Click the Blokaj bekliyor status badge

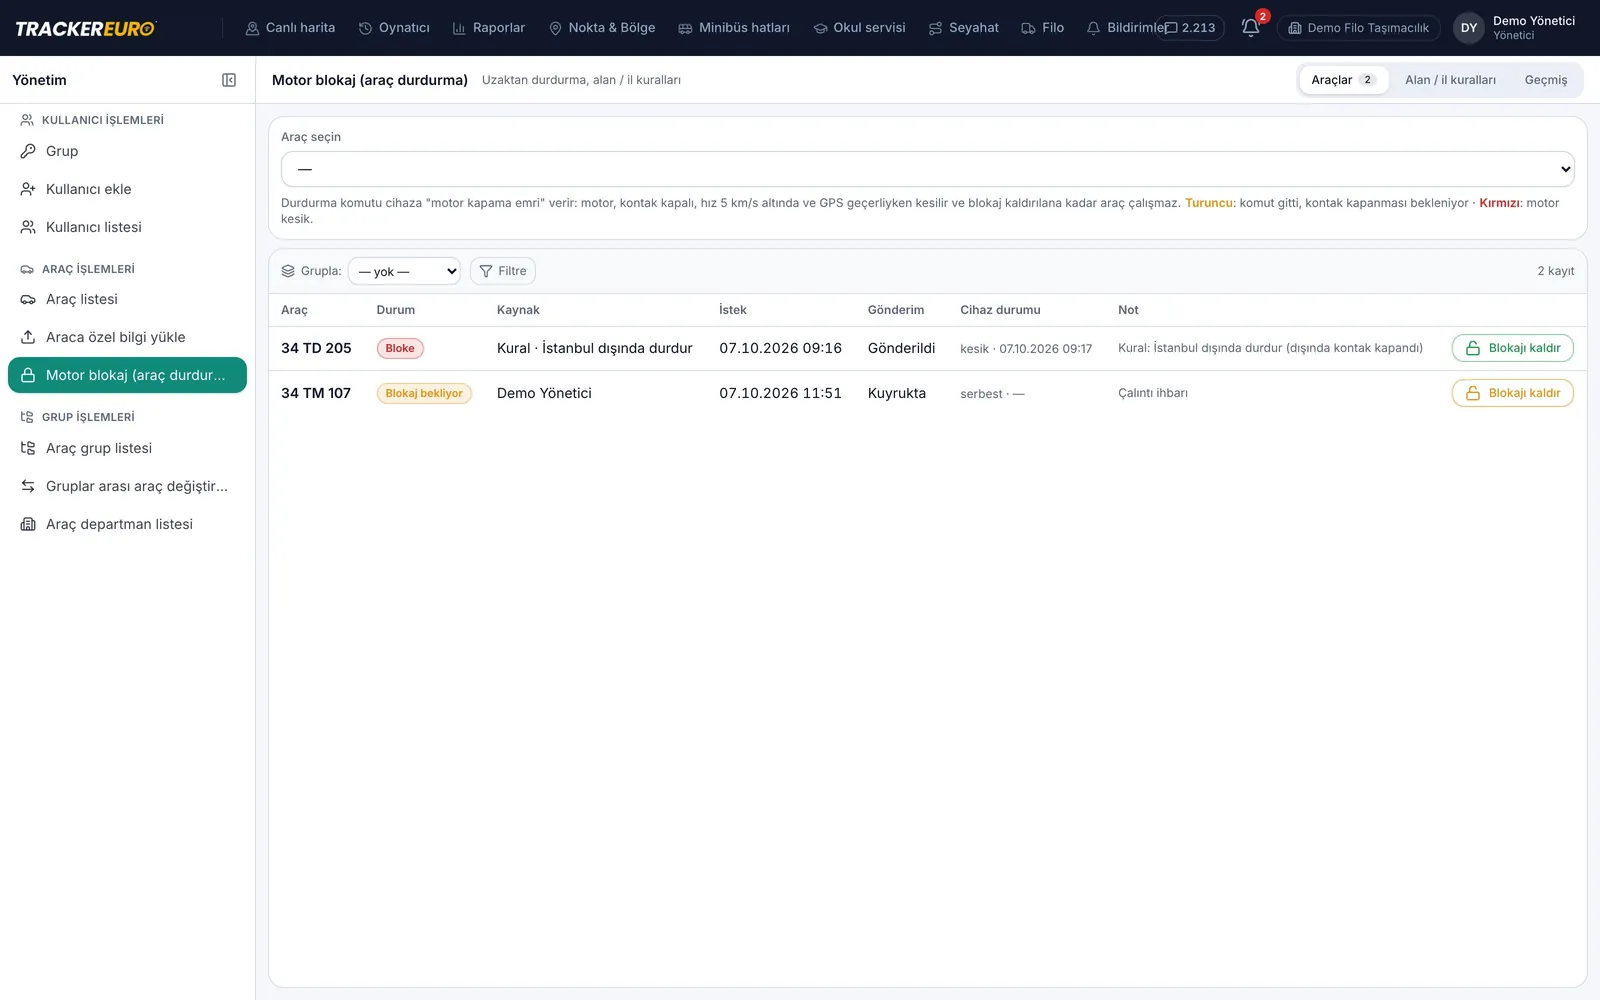tap(424, 393)
